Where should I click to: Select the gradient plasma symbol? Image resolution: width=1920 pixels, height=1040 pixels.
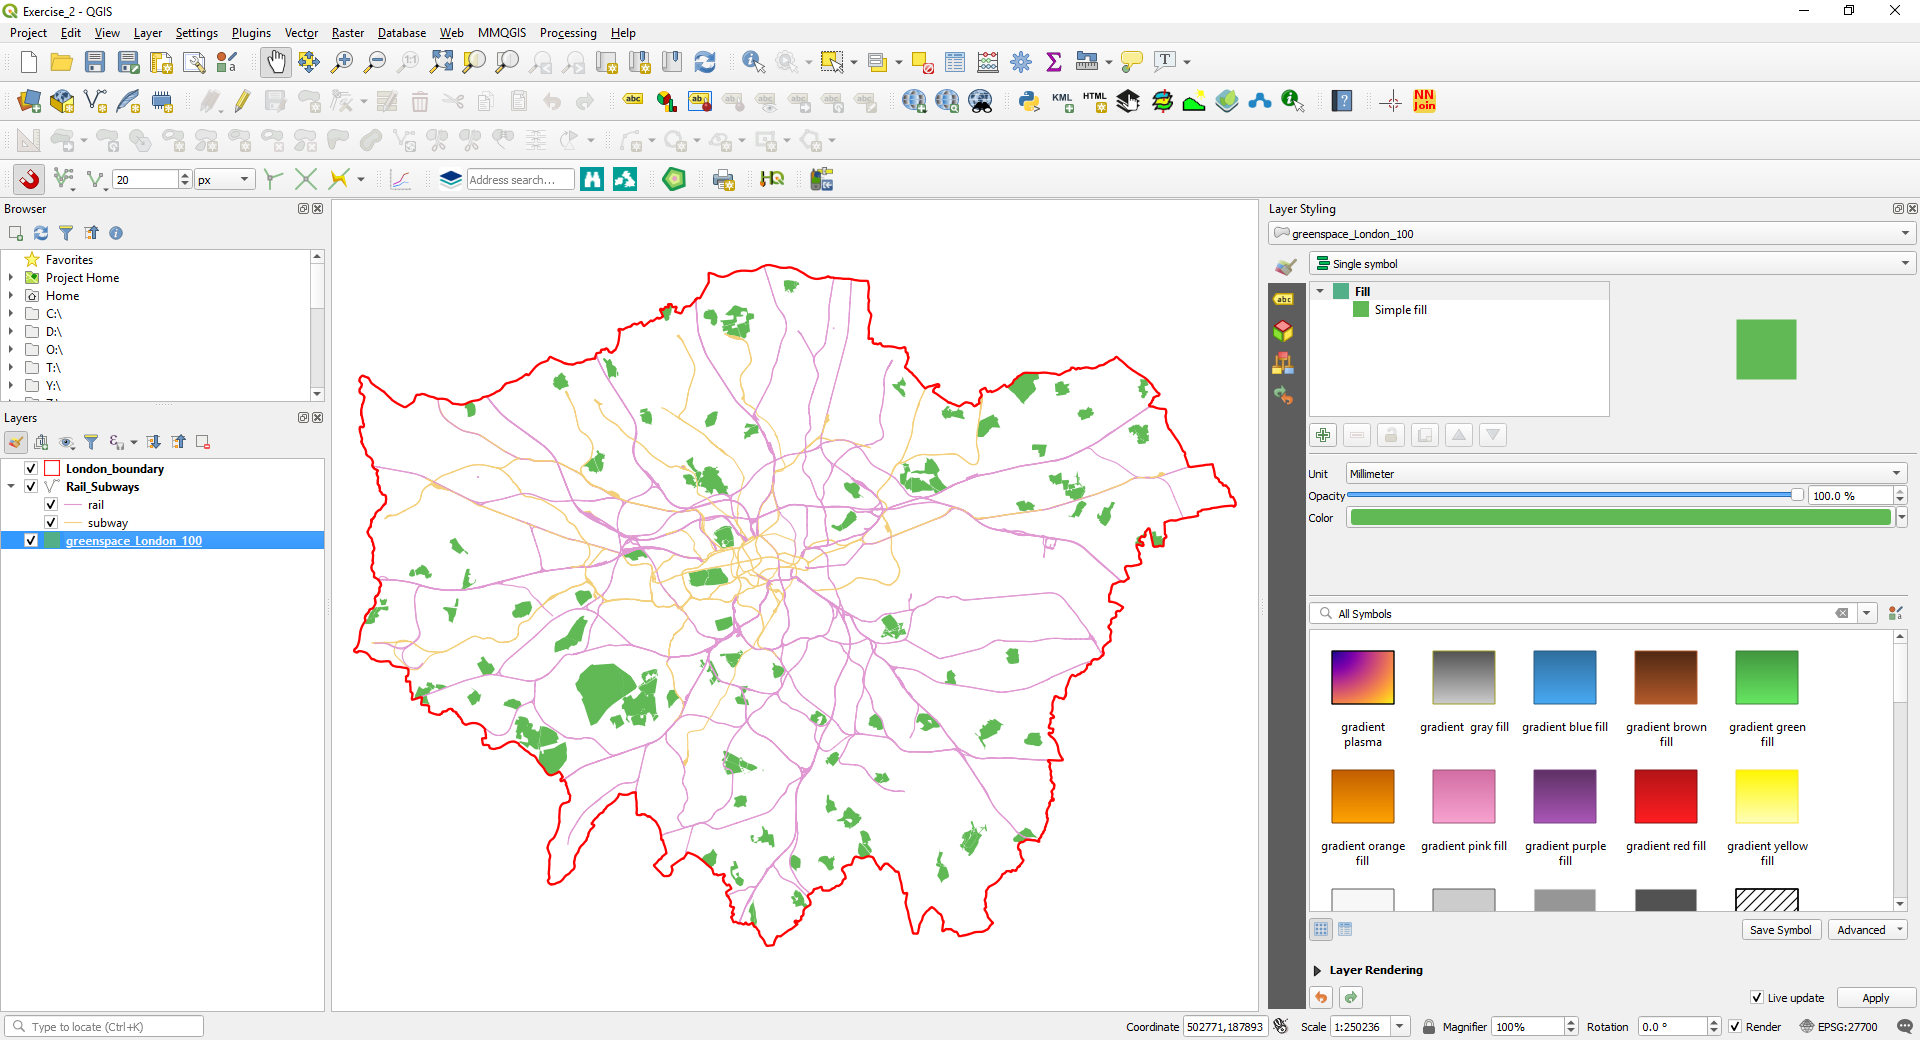pyautogui.click(x=1363, y=698)
